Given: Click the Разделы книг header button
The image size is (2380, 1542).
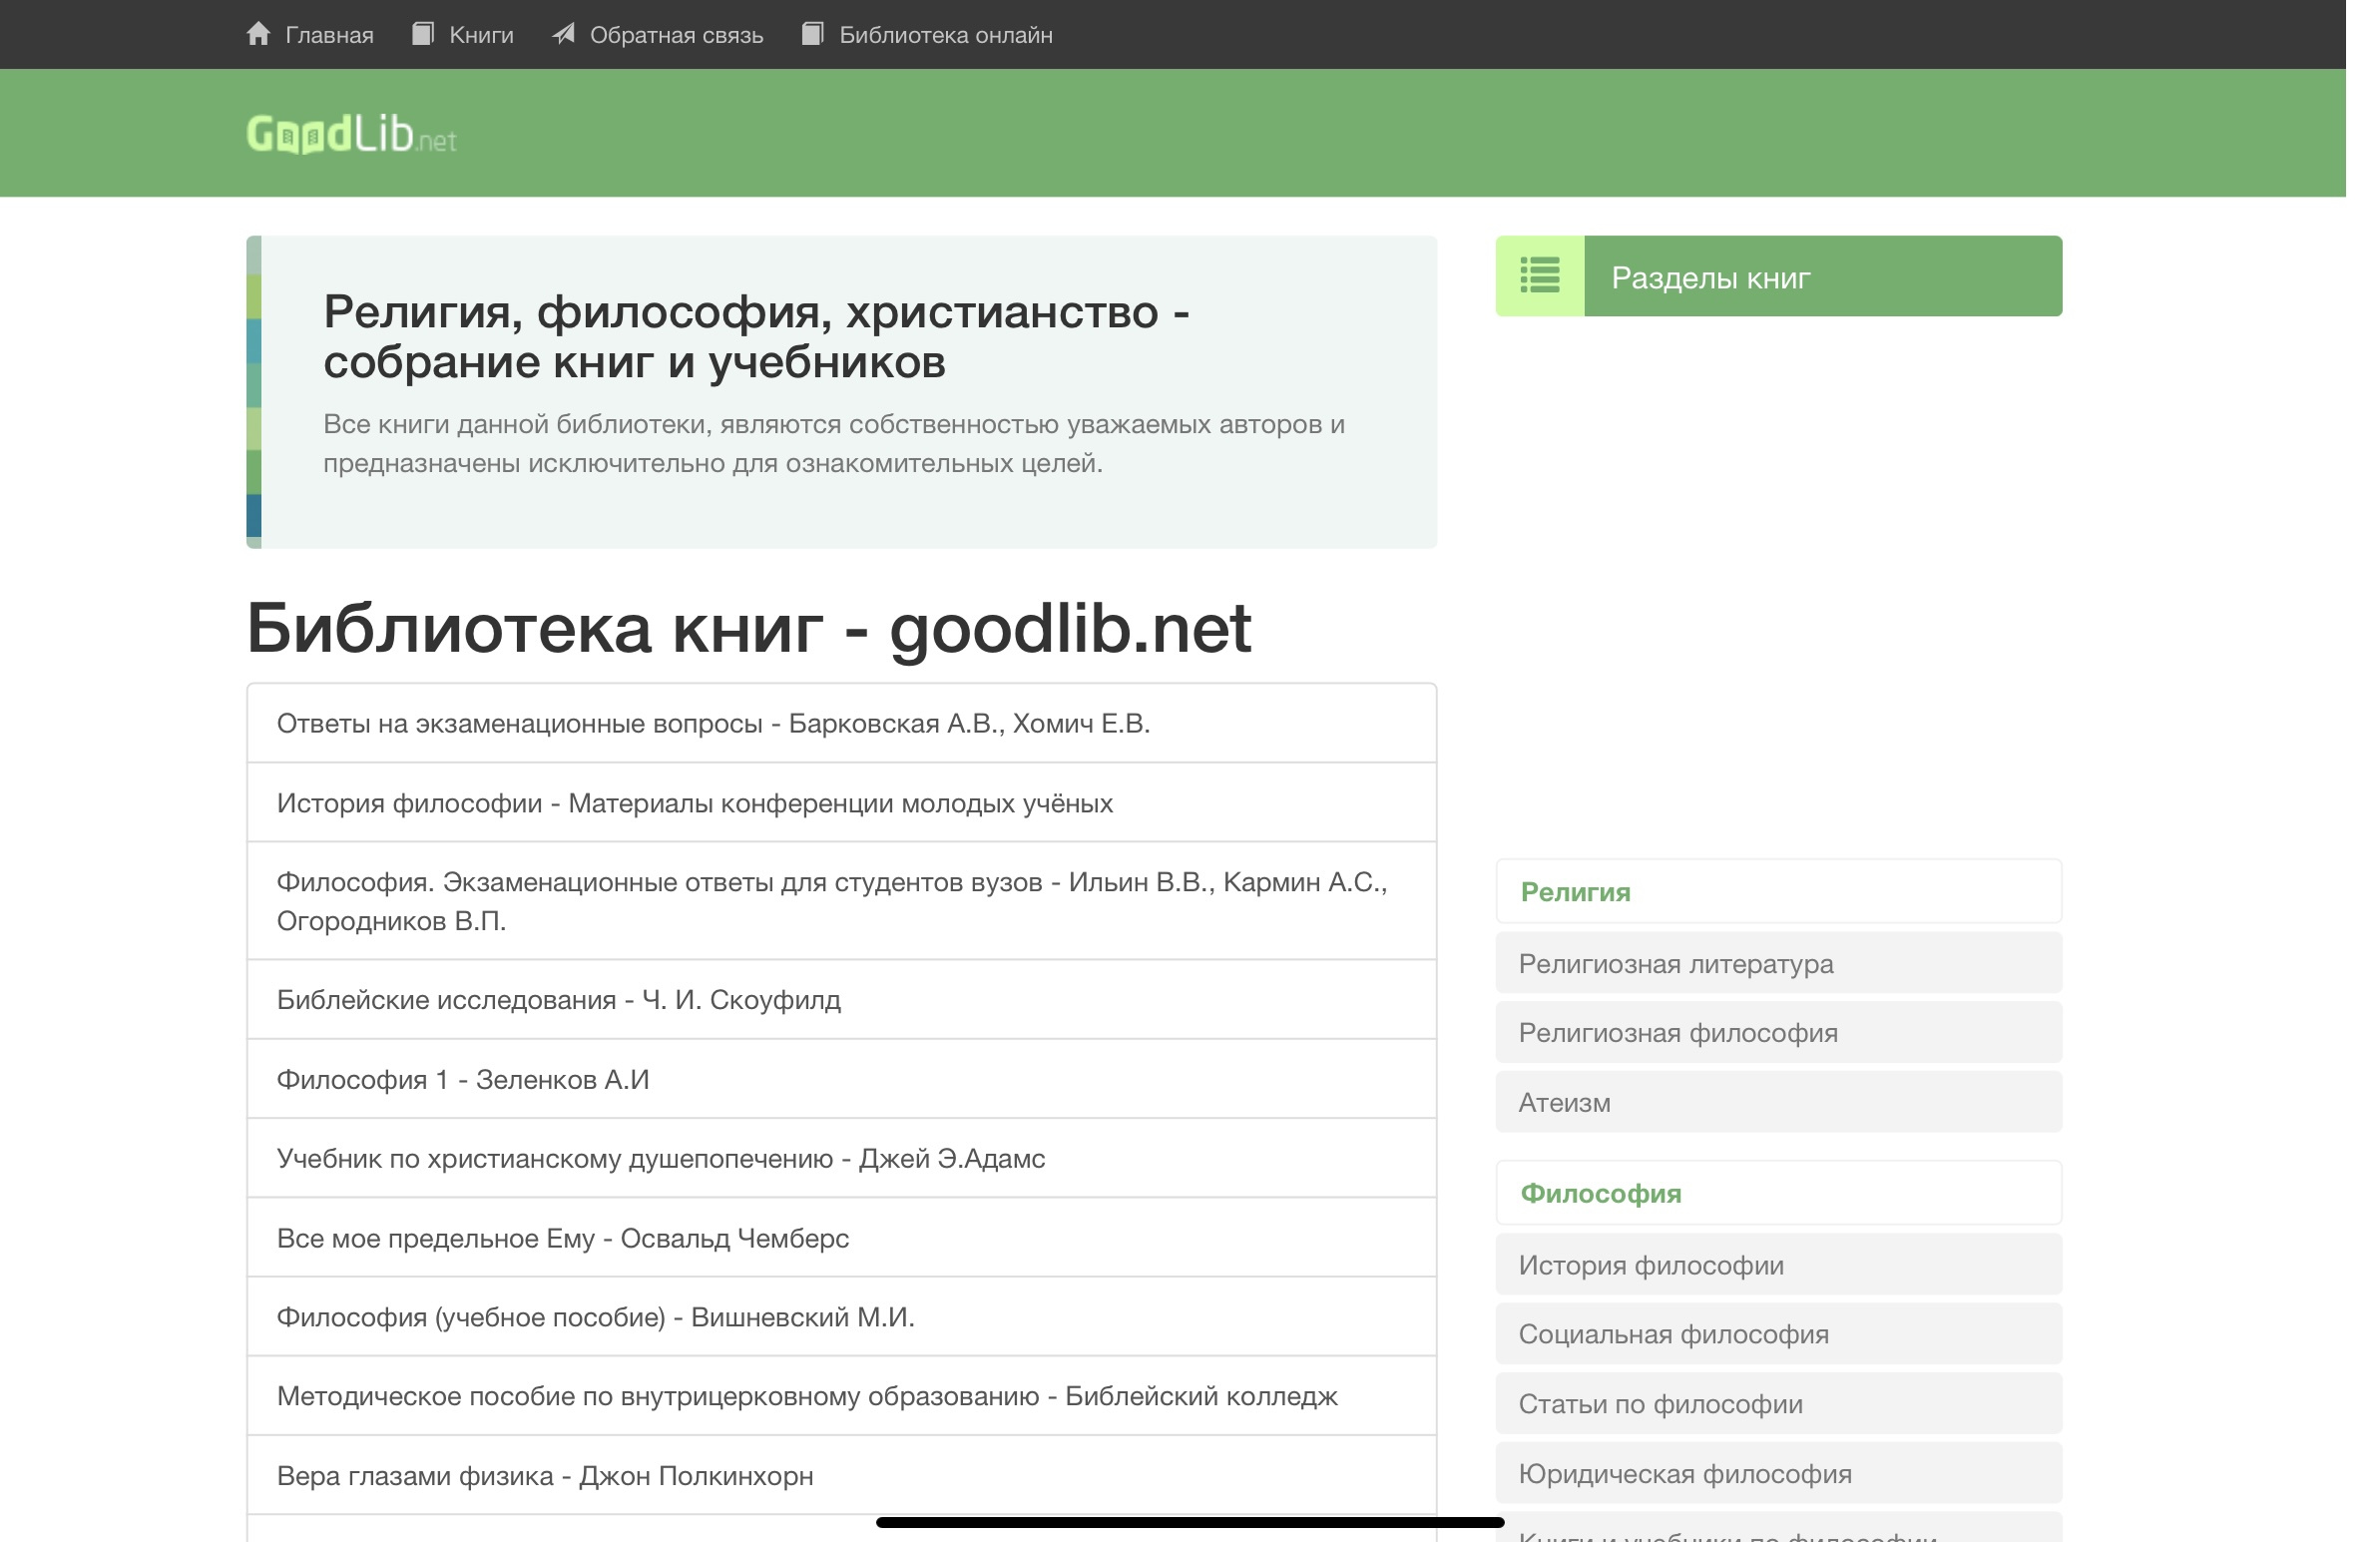Looking at the screenshot, I should click(1779, 276).
